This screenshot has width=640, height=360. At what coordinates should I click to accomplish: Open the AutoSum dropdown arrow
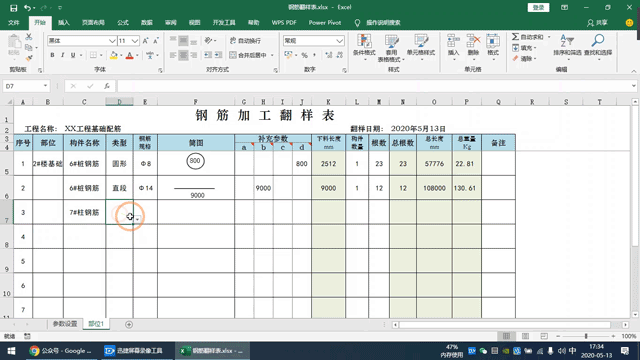(x=549, y=37)
